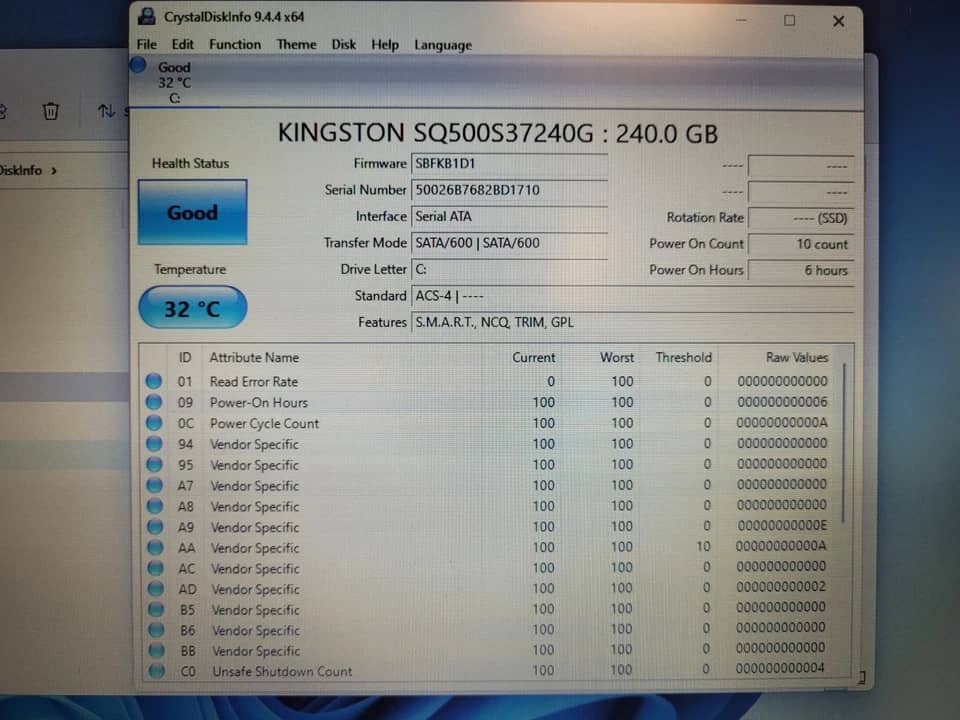Click raw value 00000000000E in row A9
This screenshot has height=720, width=960.
coord(782,525)
